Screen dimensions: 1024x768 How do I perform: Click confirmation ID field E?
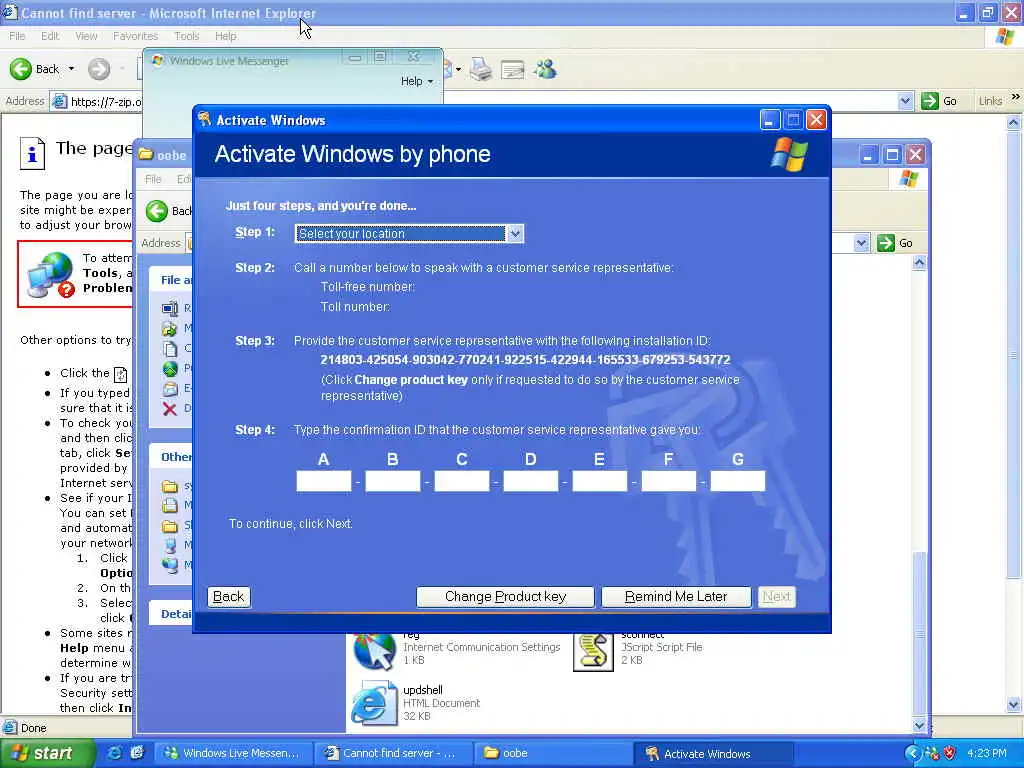click(x=600, y=481)
